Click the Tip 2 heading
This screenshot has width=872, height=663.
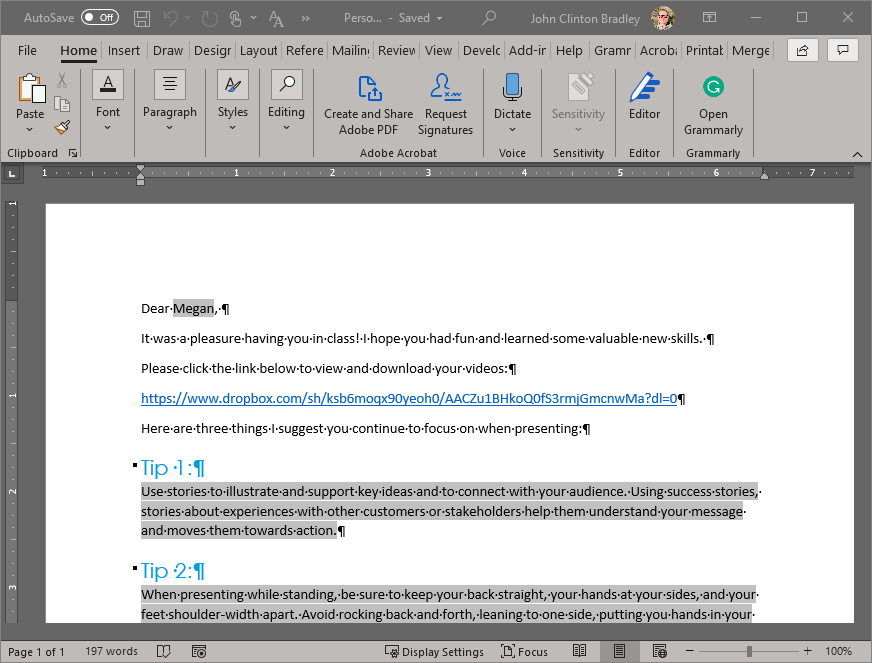coord(173,571)
